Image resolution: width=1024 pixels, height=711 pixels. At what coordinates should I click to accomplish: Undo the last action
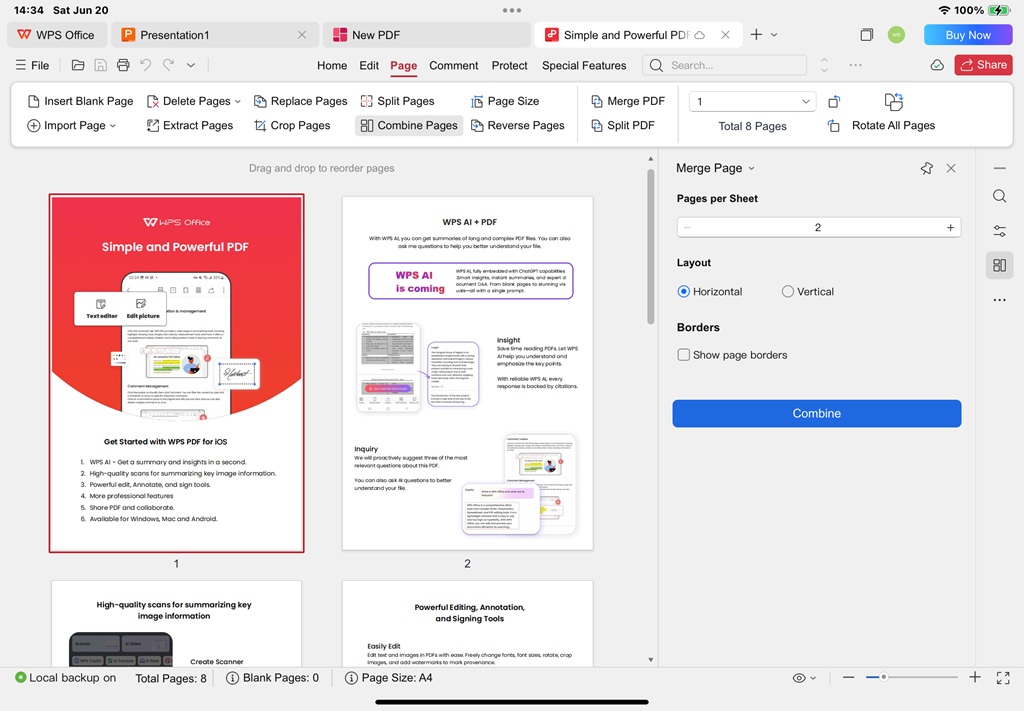[146, 65]
